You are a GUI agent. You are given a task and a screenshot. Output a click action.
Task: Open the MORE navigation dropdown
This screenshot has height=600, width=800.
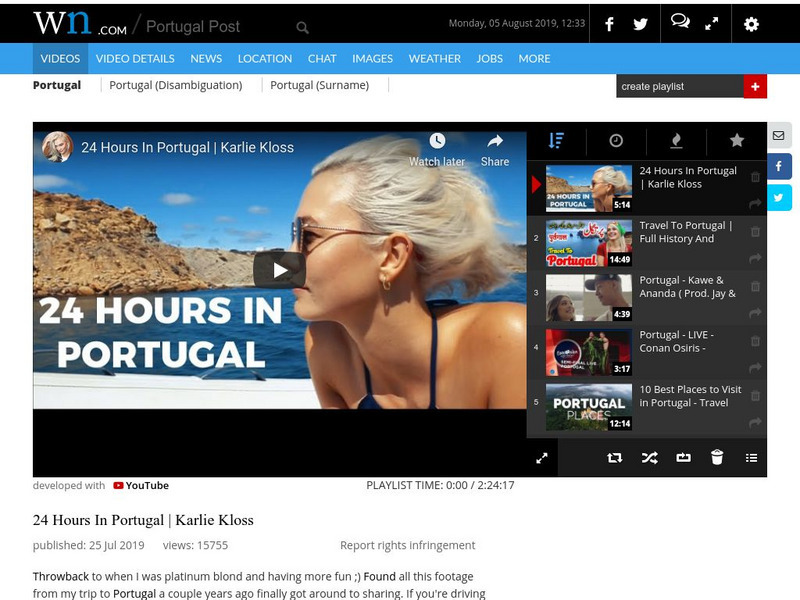534,58
